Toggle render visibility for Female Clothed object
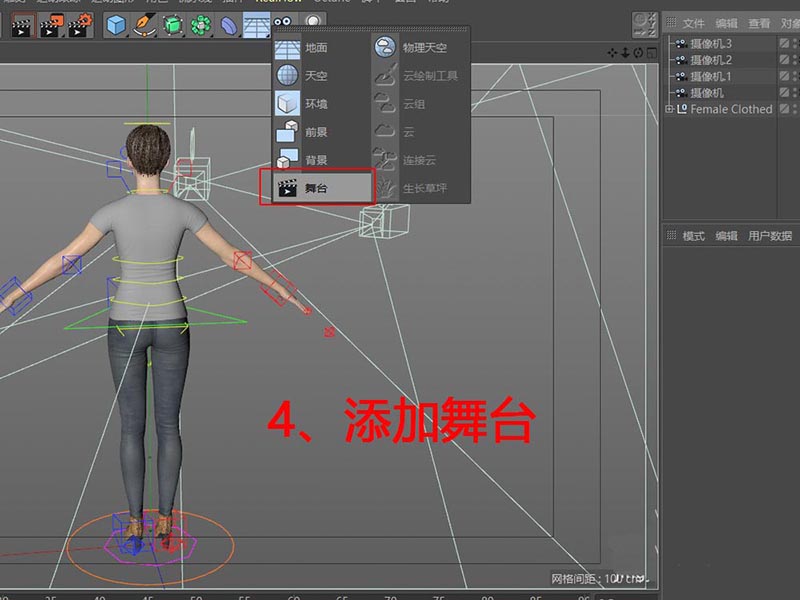This screenshot has width=800, height=600. [x=795, y=112]
